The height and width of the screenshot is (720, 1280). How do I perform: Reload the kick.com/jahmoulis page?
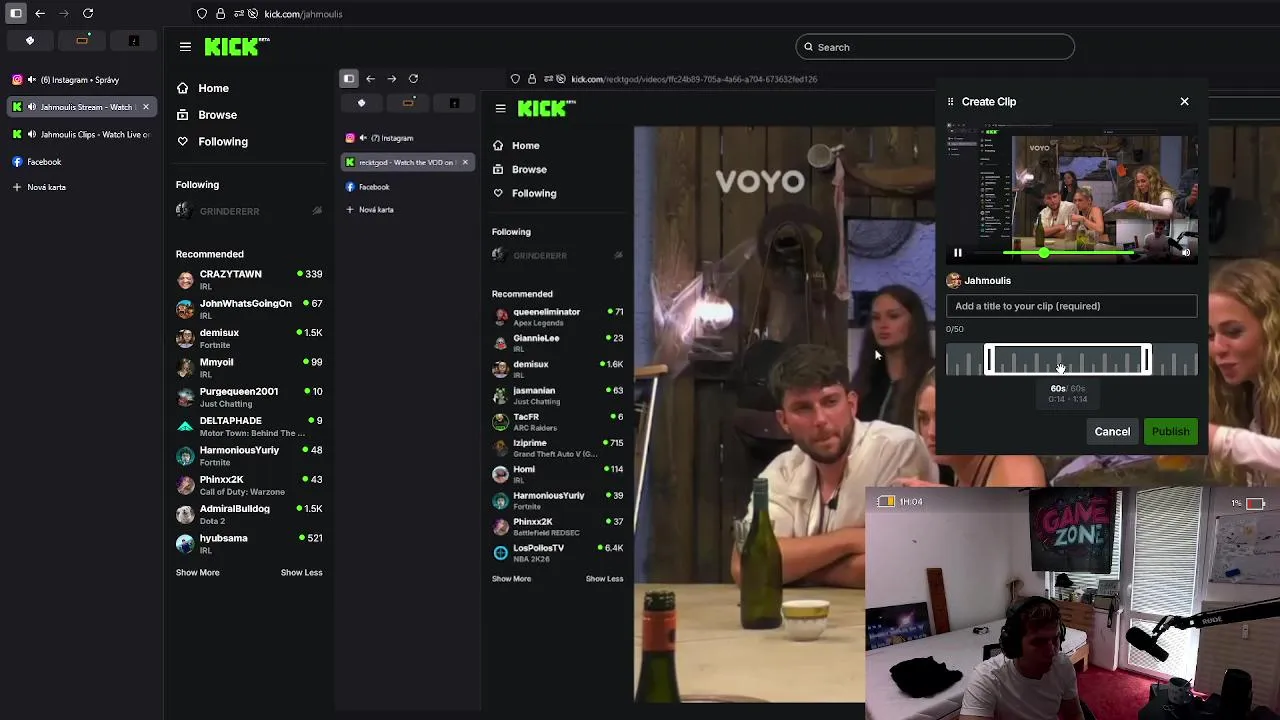[x=88, y=13]
